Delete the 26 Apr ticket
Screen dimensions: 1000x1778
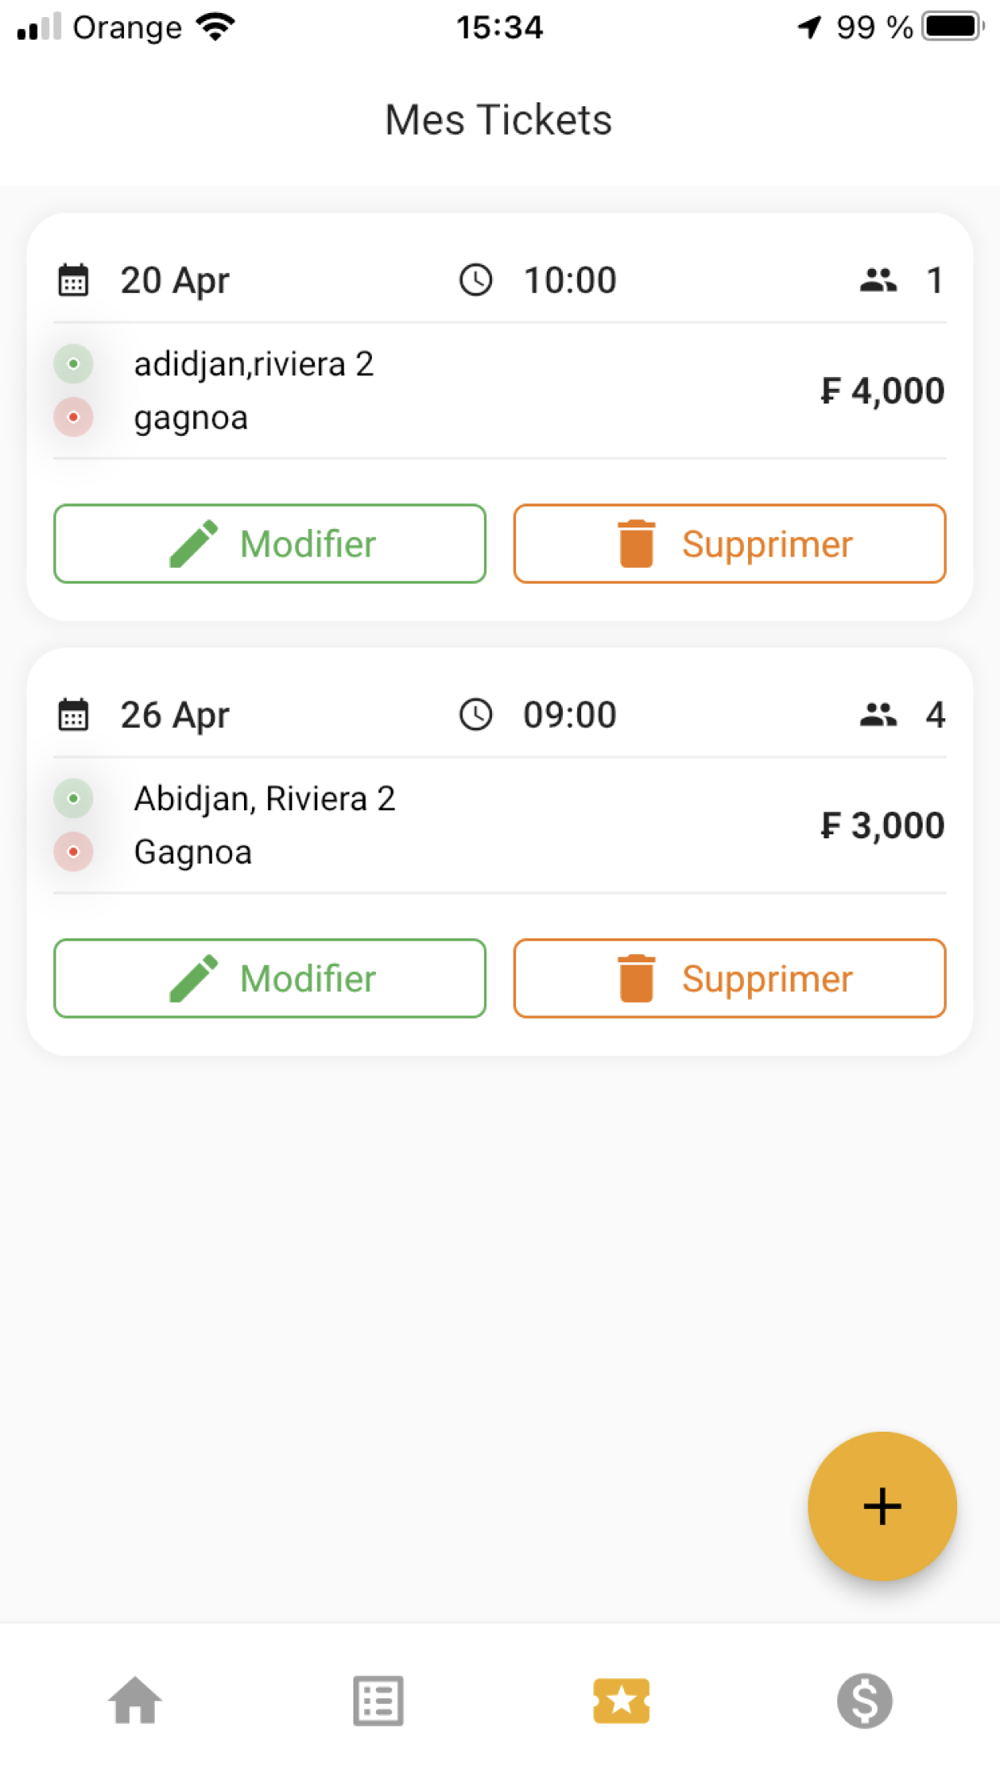click(730, 978)
